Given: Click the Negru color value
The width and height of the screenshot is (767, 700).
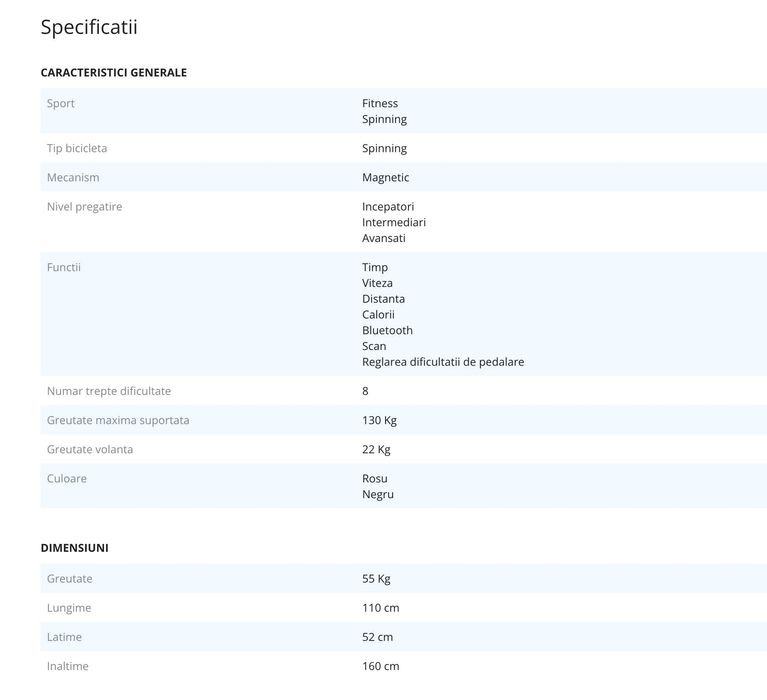Looking at the screenshot, I should point(377,495).
